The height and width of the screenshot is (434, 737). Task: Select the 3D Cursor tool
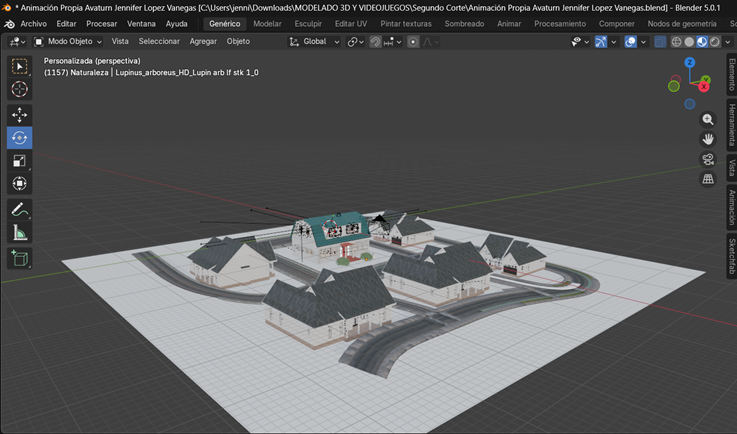pos(19,89)
